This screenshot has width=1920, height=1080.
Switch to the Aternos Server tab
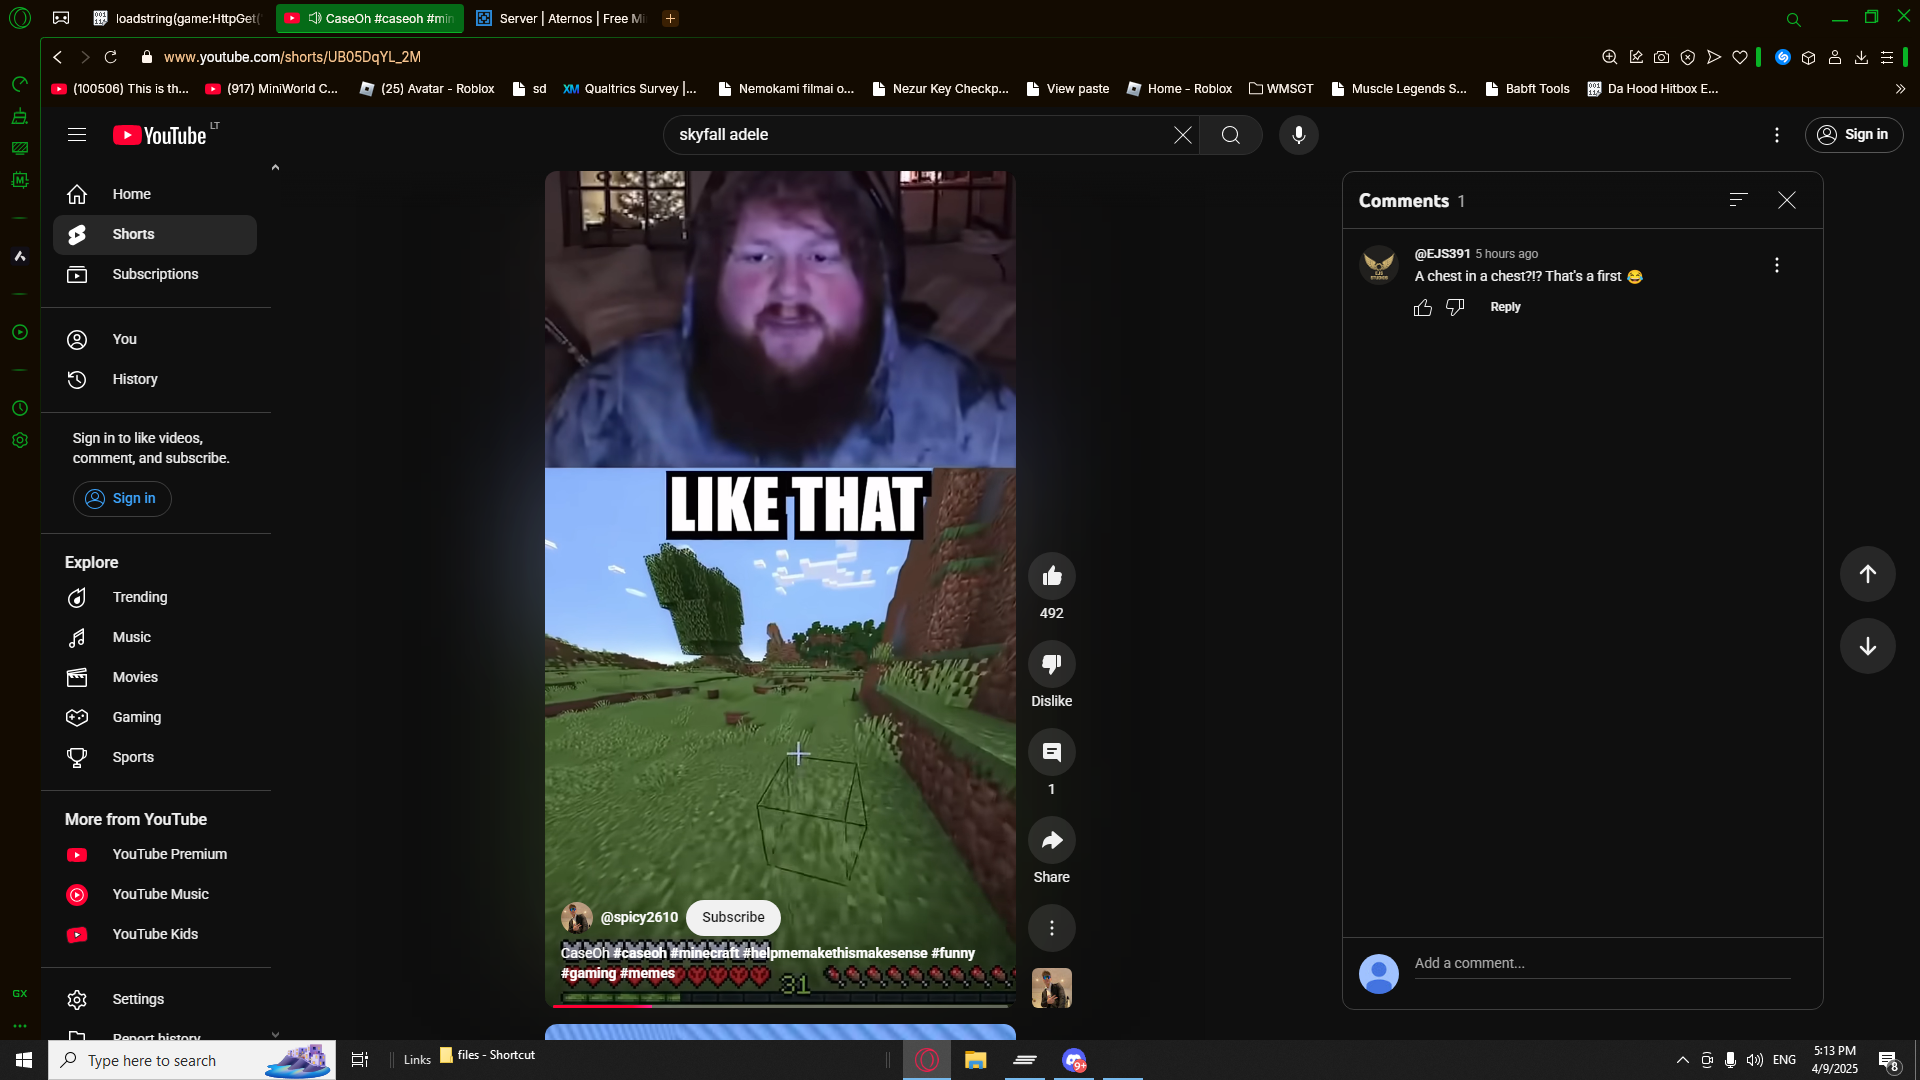(x=560, y=18)
